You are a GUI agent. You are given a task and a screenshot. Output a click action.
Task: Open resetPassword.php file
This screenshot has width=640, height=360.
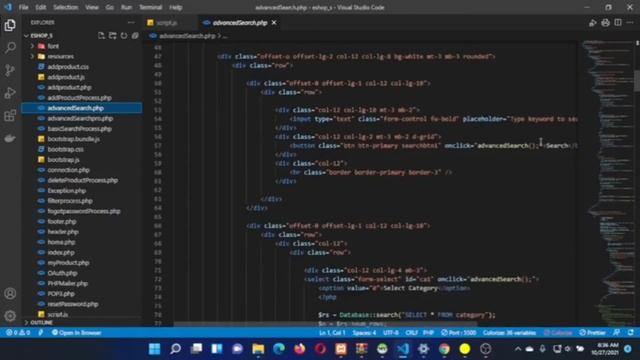(73, 304)
